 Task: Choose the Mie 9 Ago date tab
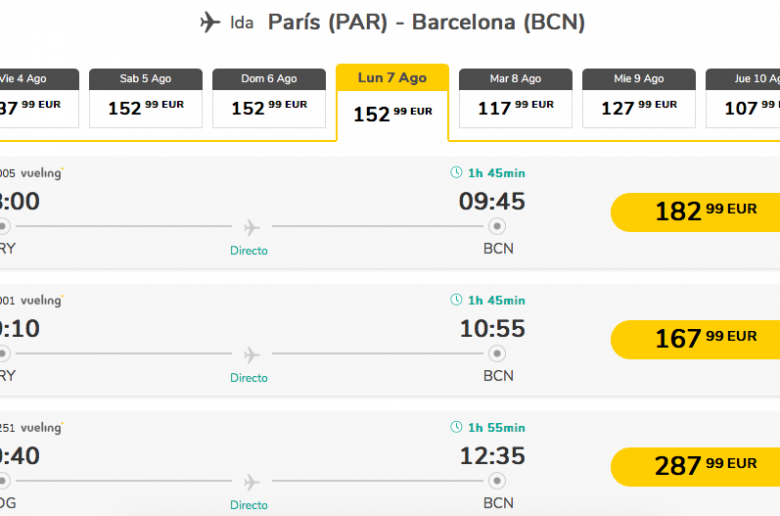coord(639,98)
